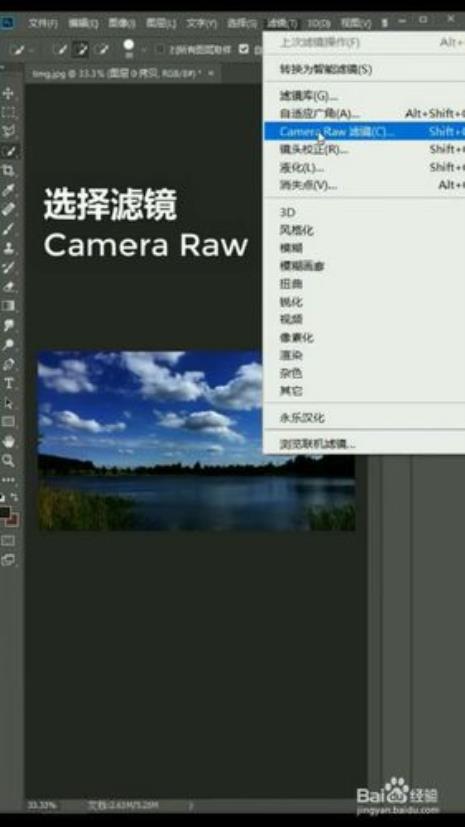Click the foreground color swatch
Image resolution: width=465 pixels, height=827 pixels.
(5, 512)
